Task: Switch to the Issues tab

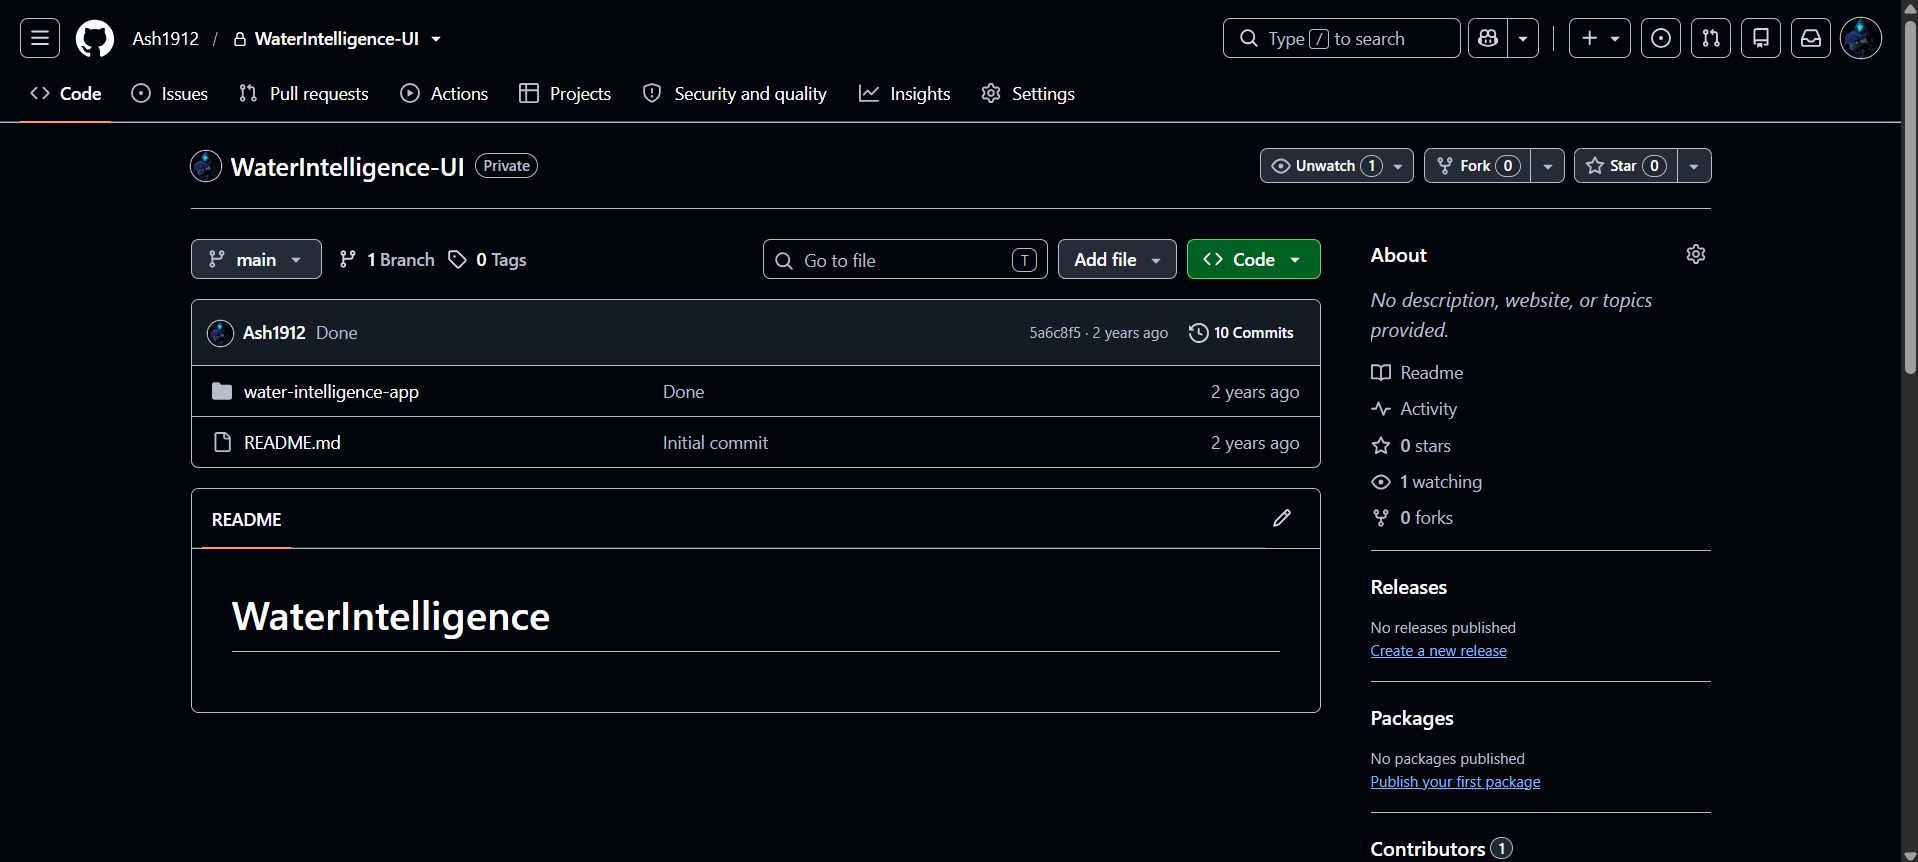Action: pos(170,94)
